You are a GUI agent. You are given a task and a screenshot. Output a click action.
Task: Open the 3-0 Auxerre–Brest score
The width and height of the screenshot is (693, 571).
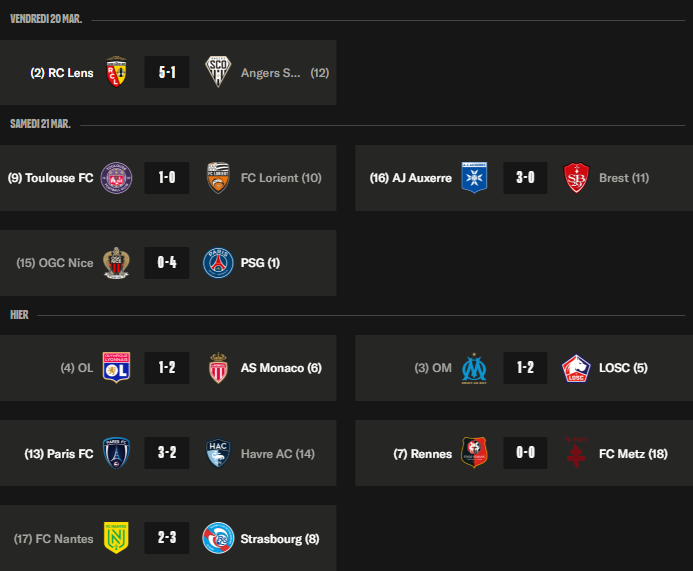pyautogui.click(x=525, y=178)
